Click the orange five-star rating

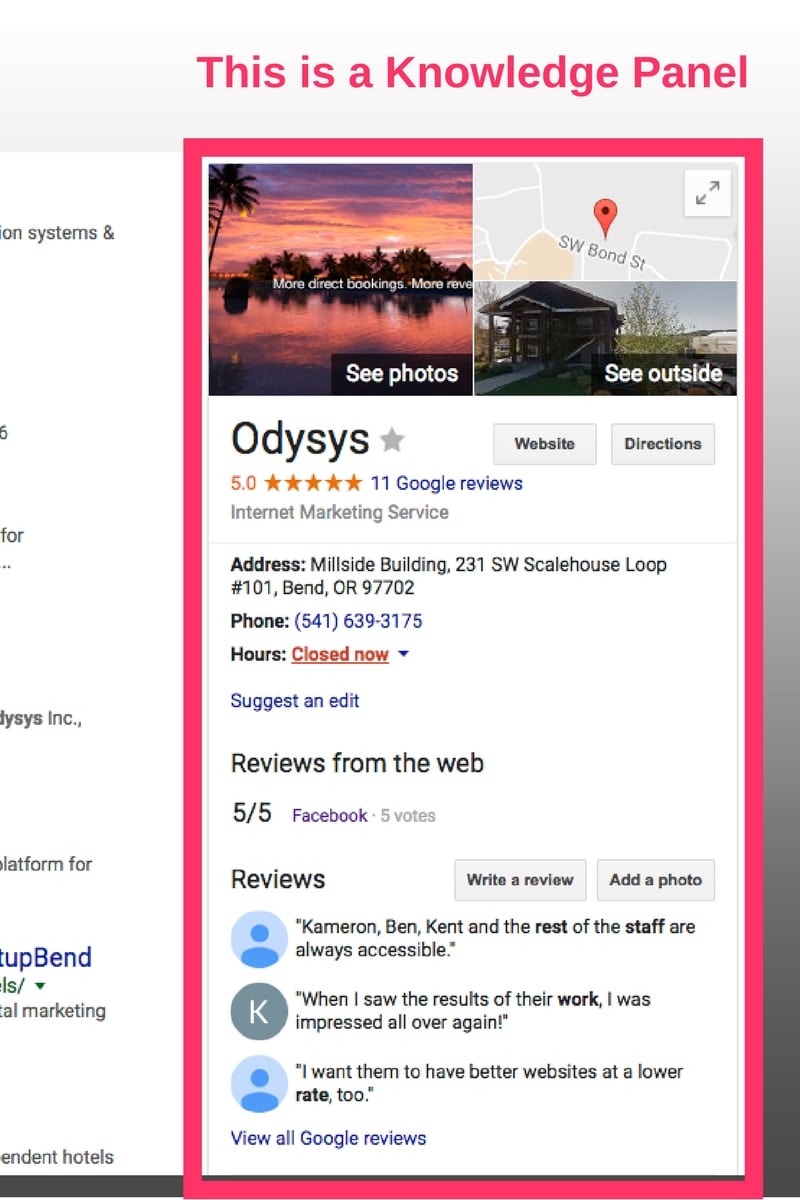313,483
